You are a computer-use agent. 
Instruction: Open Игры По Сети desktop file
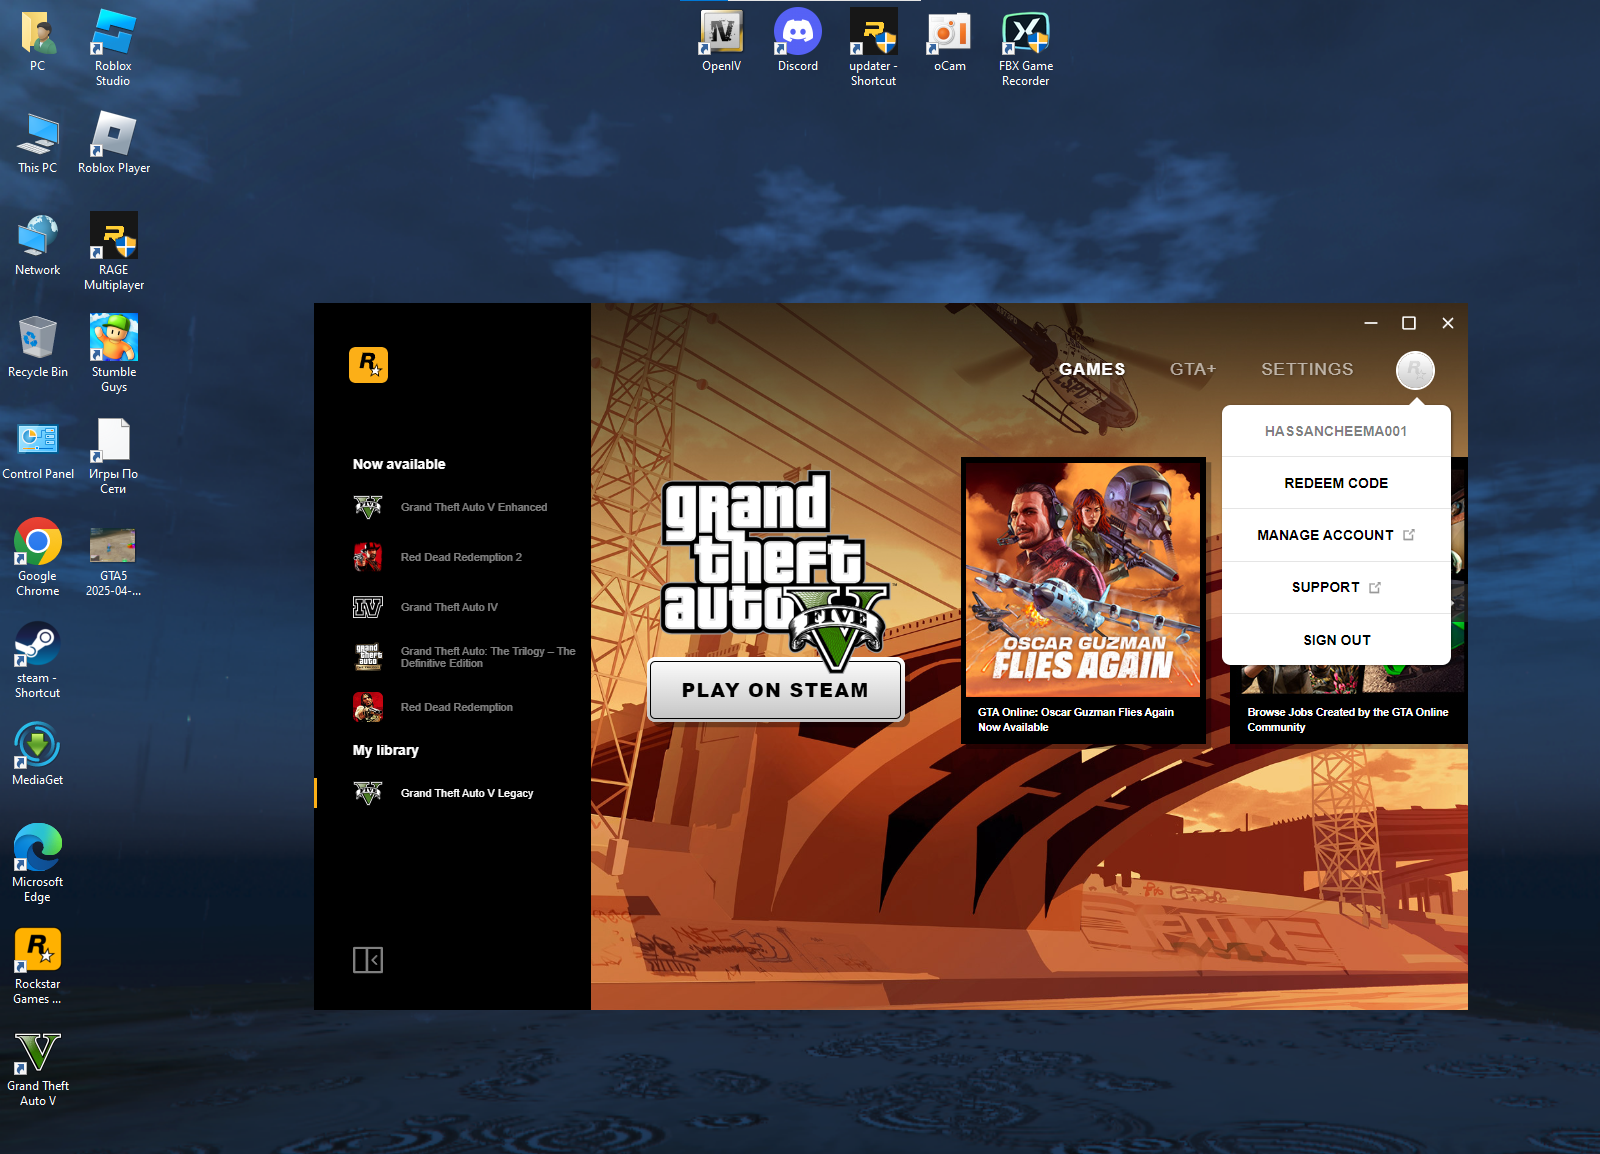[114, 455]
